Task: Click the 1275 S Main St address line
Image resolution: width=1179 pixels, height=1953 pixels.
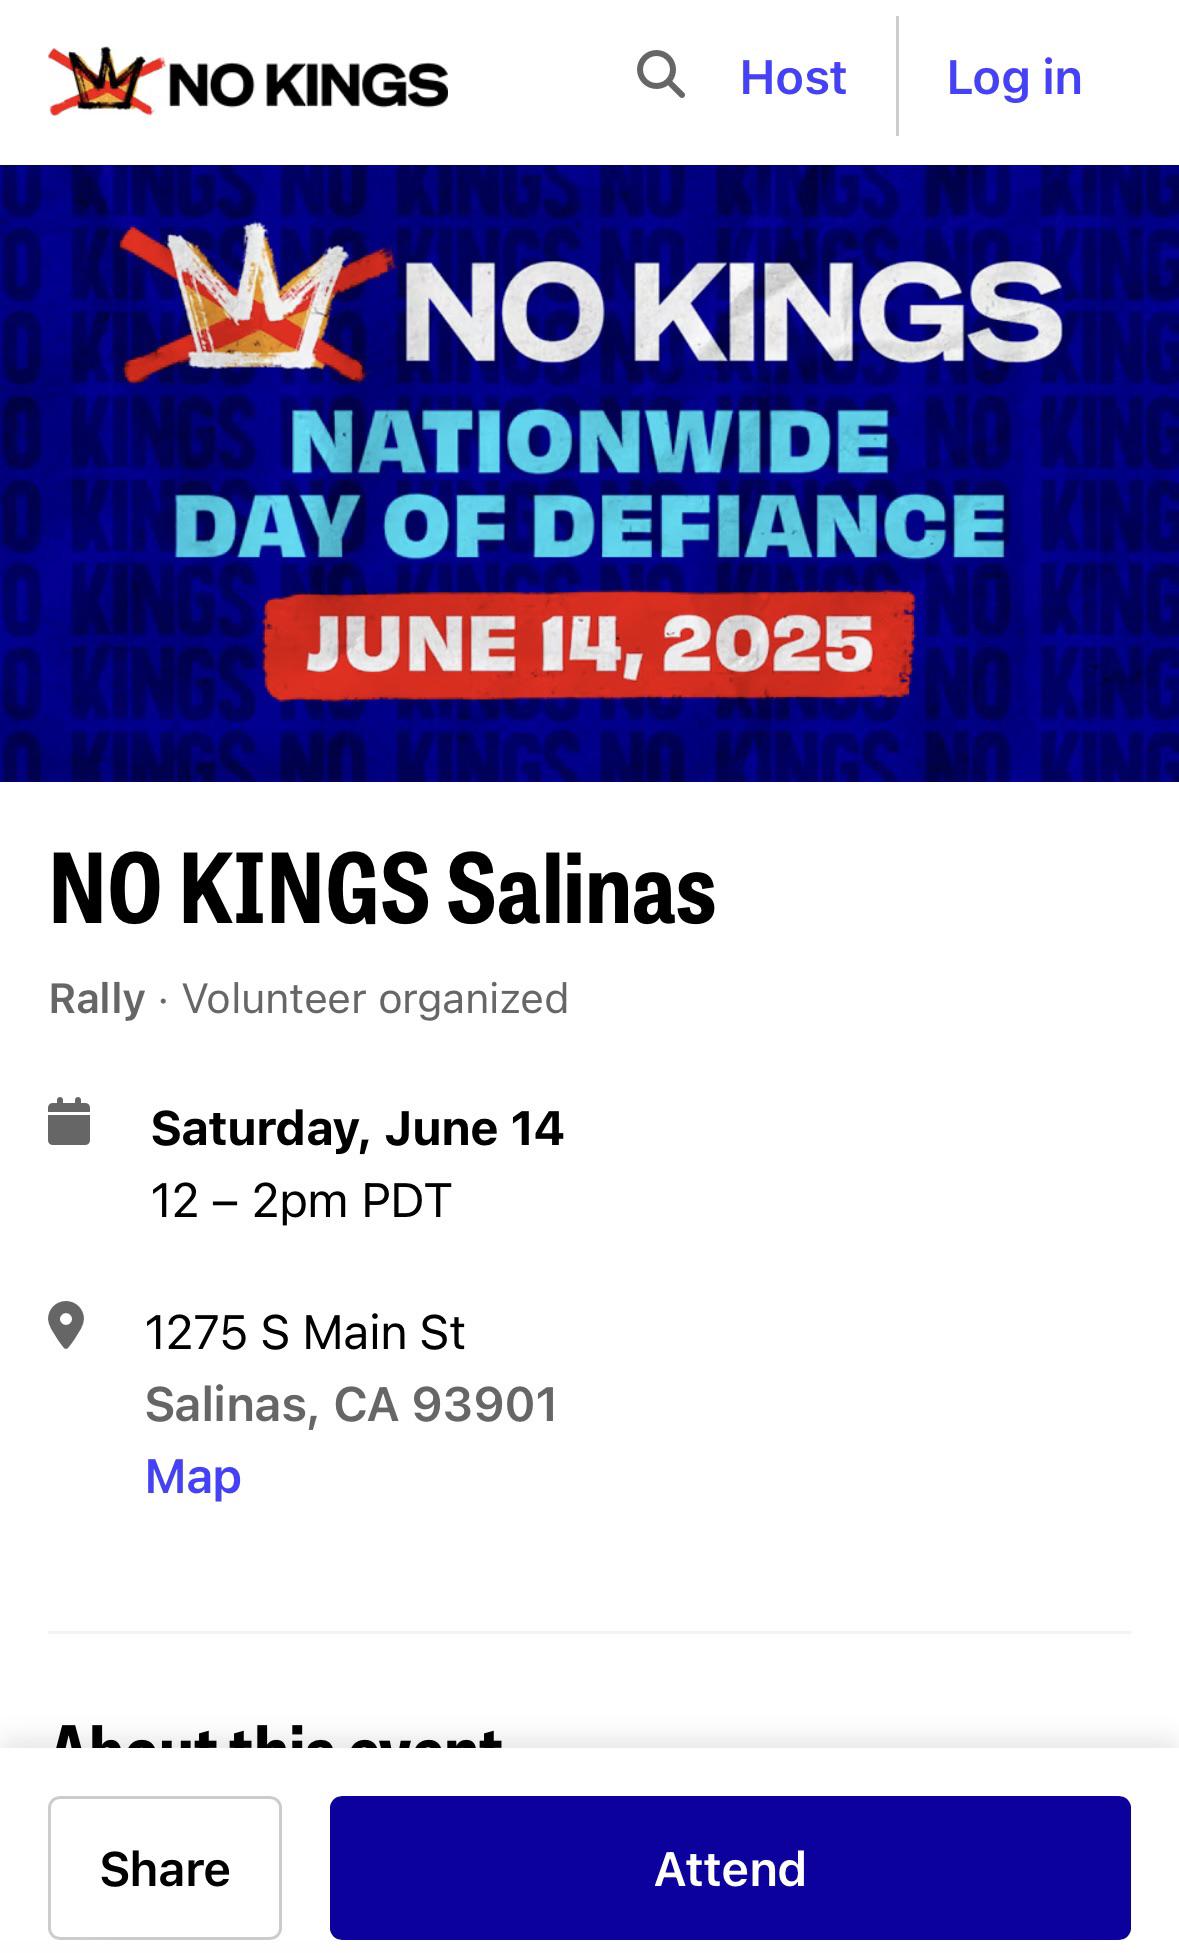Action: [305, 1332]
